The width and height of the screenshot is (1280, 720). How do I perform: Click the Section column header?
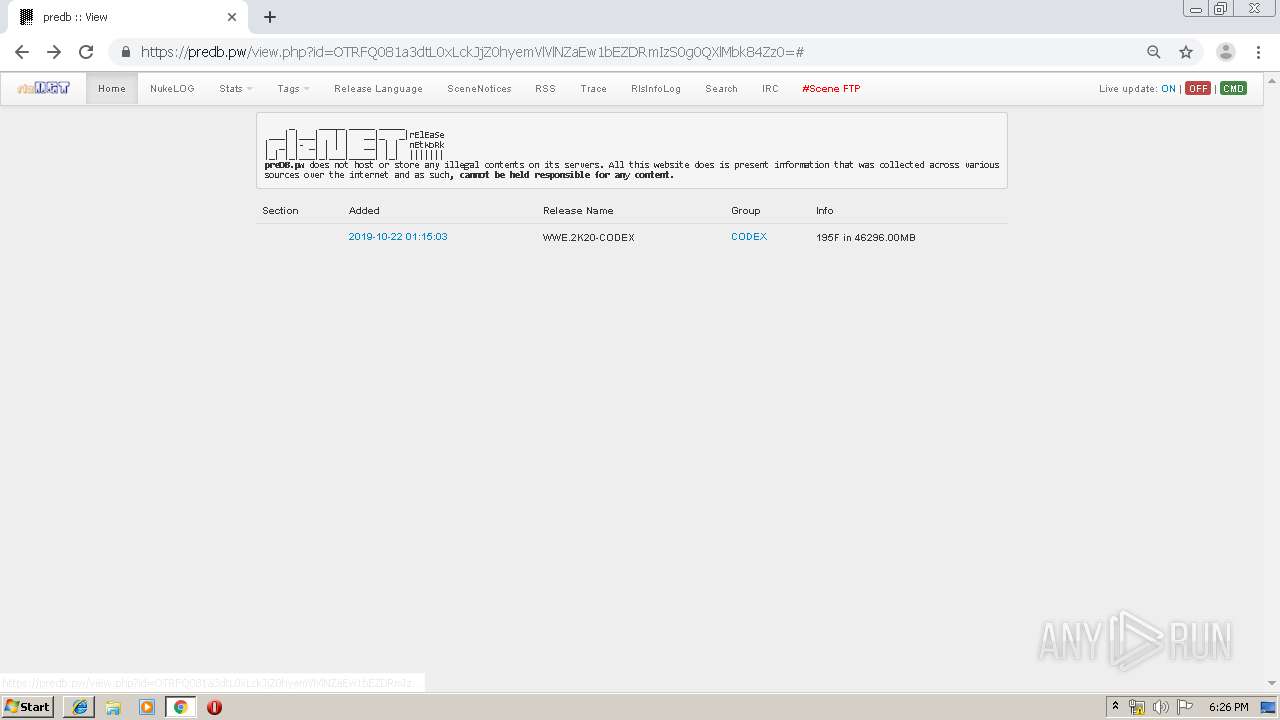click(x=280, y=211)
